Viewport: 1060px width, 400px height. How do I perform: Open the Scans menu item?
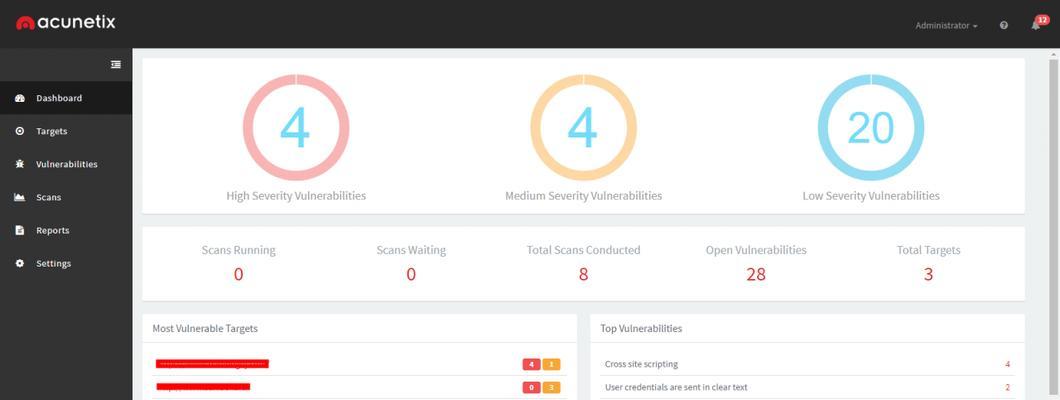(x=66, y=197)
